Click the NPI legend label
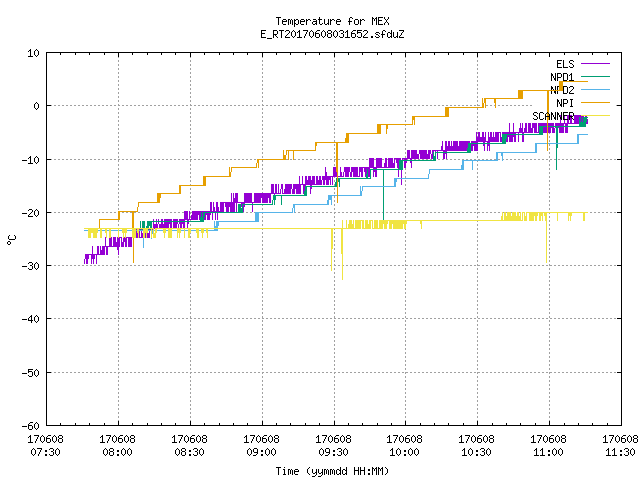 [565, 103]
